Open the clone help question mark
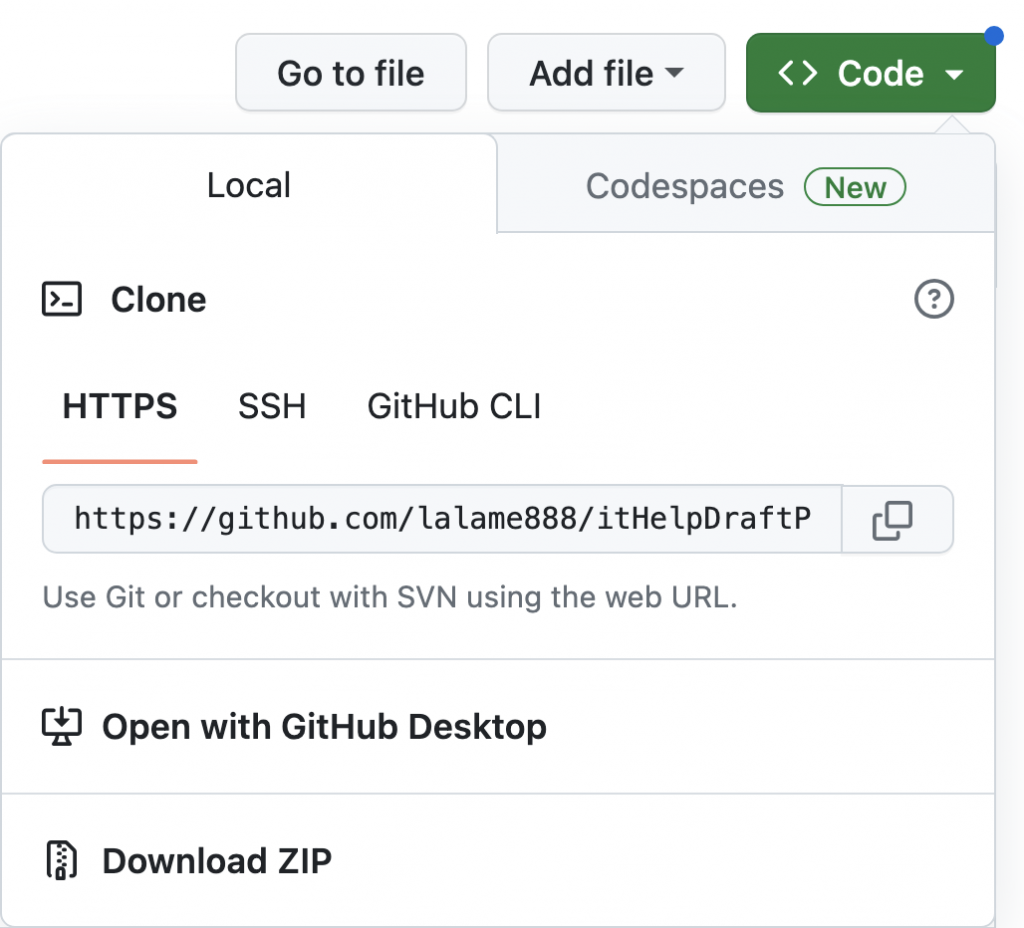 934,299
